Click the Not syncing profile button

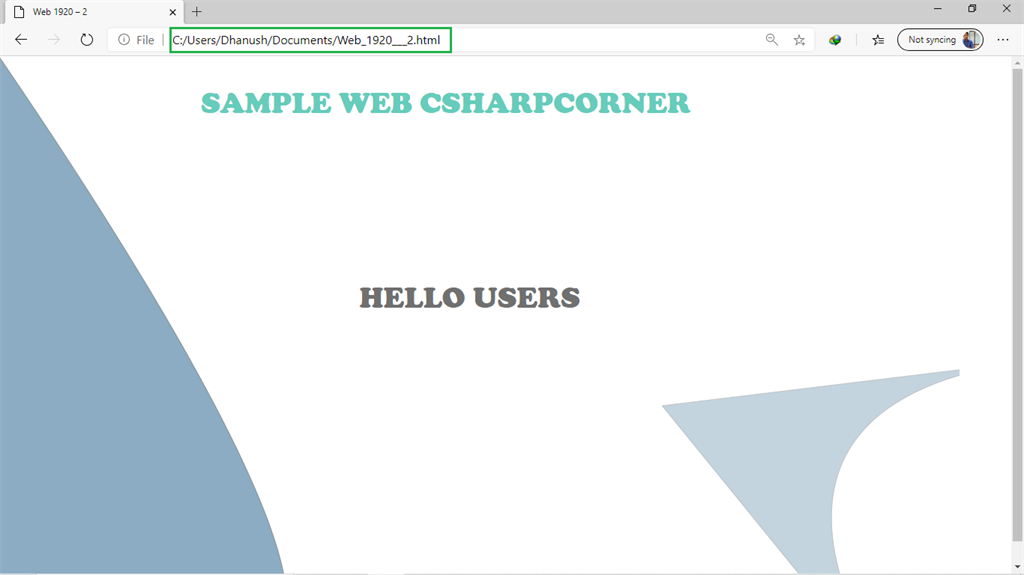pyautogui.click(x=940, y=40)
